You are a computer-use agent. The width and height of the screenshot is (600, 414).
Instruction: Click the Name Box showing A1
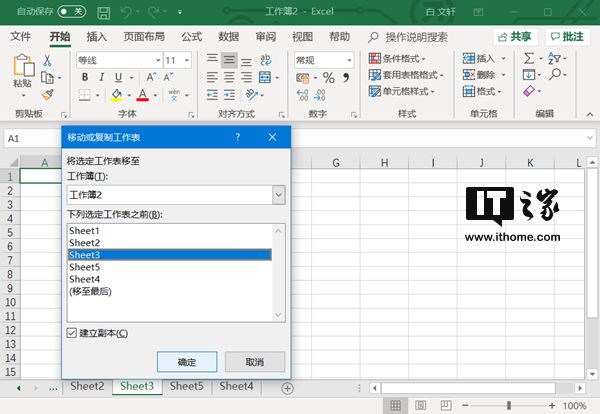tap(31, 139)
